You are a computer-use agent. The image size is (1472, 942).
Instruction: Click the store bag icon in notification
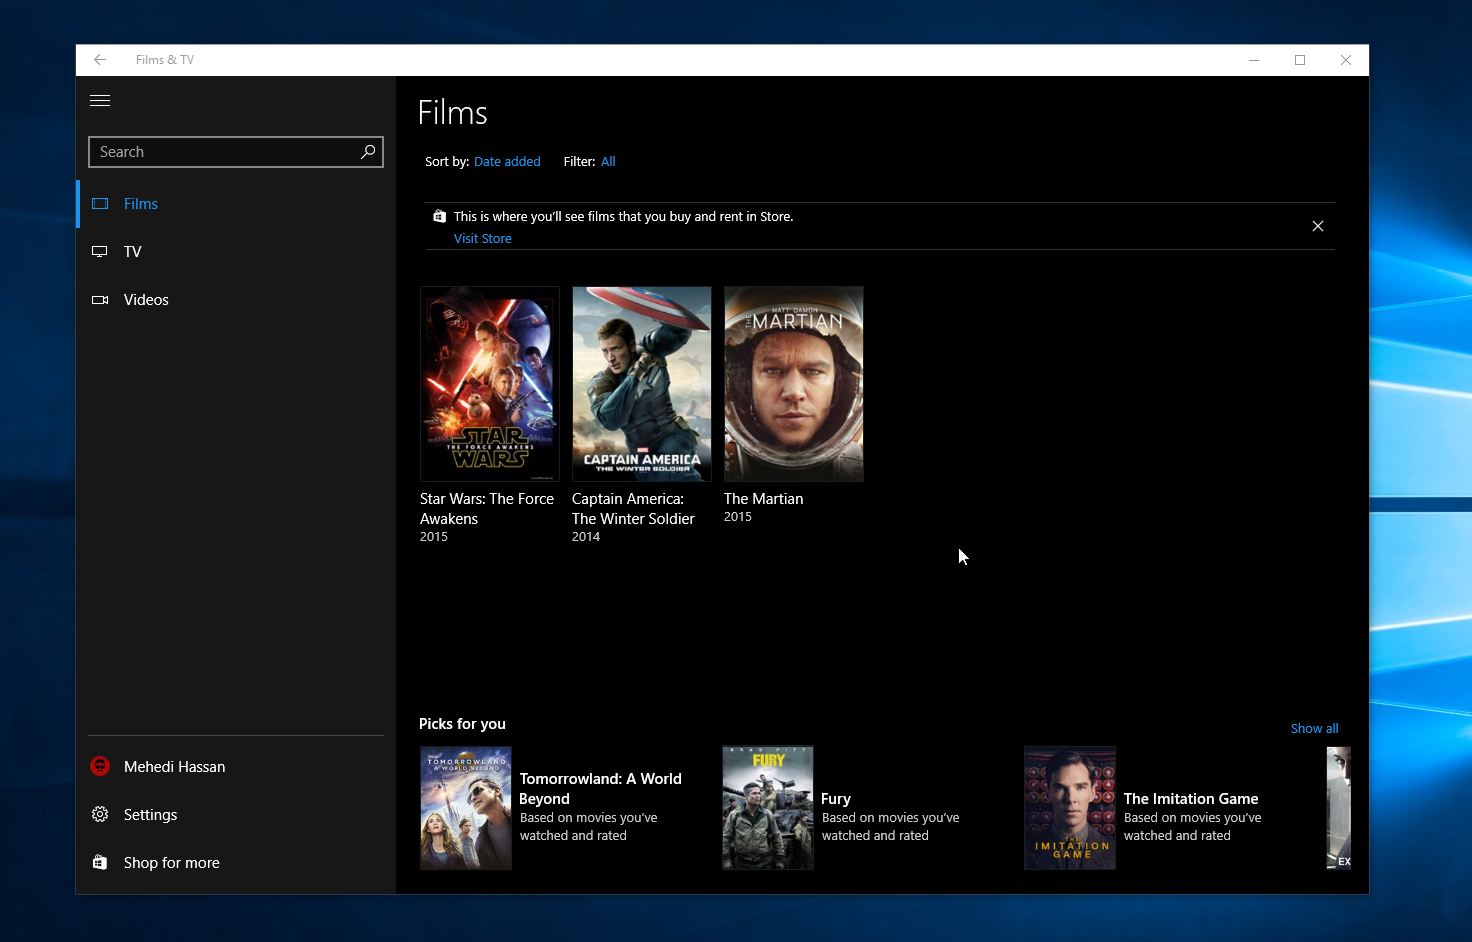[439, 216]
